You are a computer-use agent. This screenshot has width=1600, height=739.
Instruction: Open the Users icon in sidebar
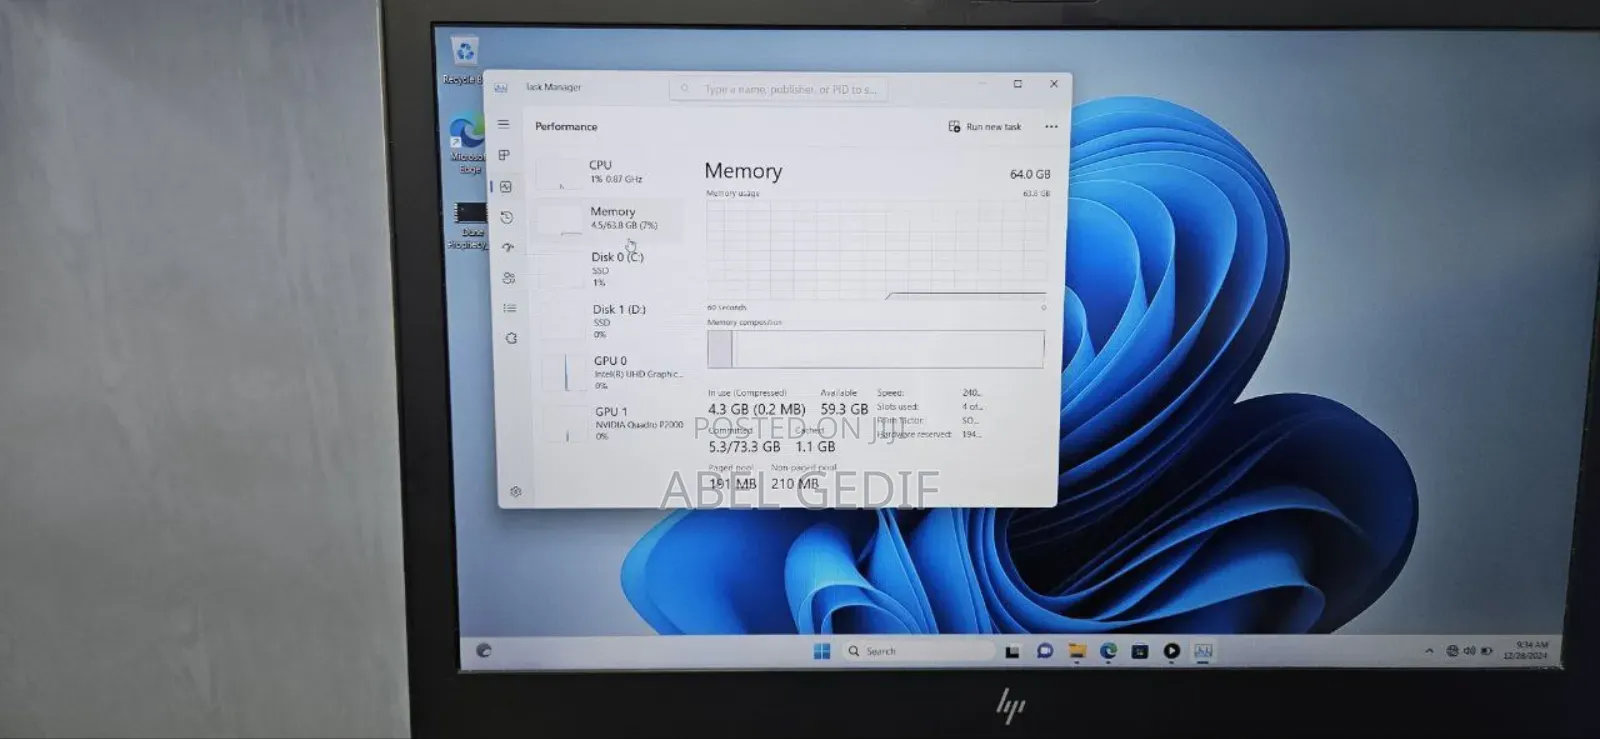pyautogui.click(x=509, y=278)
